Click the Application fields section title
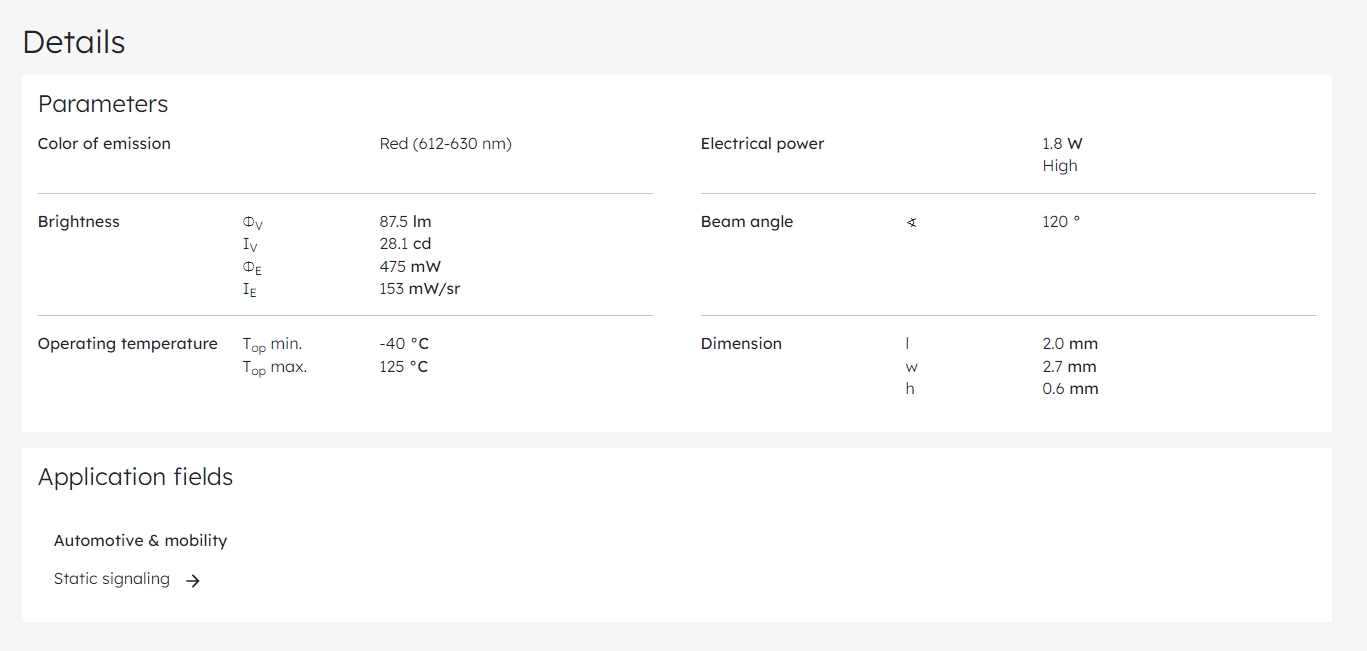The width and height of the screenshot is (1367, 651). (136, 477)
